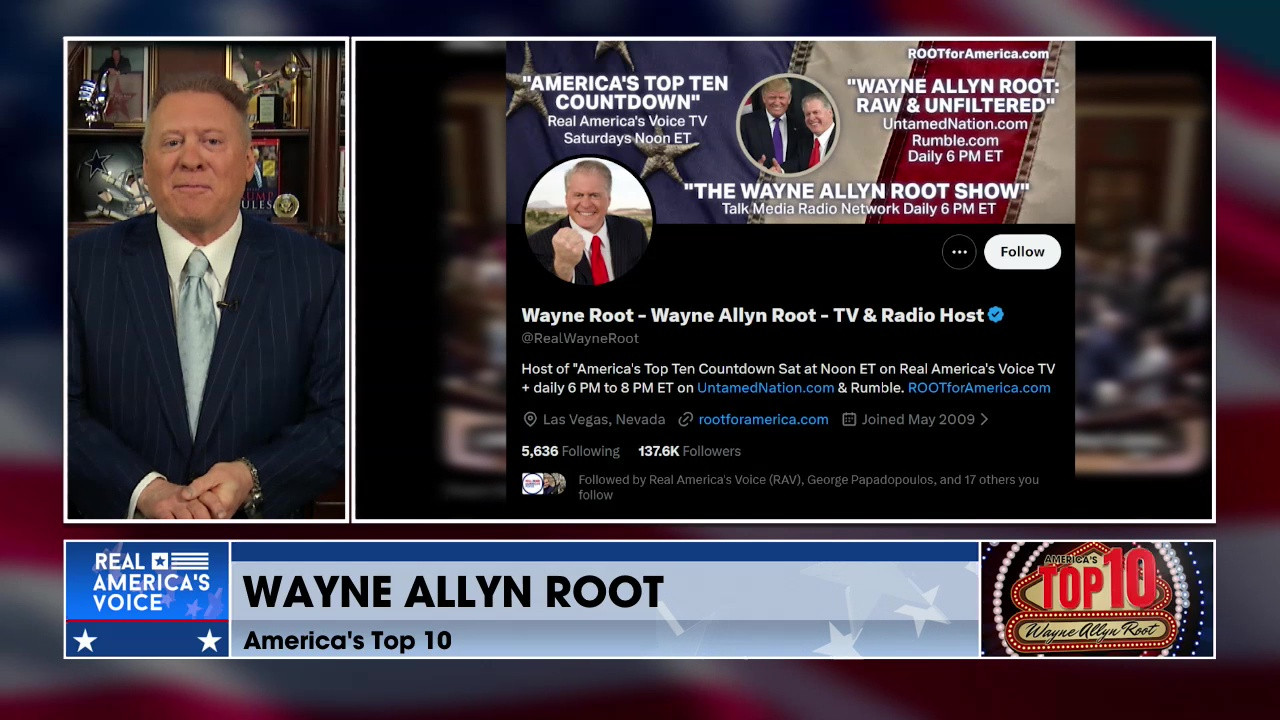
Task: Click the @RealWayneRoot handle text
Action: pyautogui.click(x=580, y=339)
